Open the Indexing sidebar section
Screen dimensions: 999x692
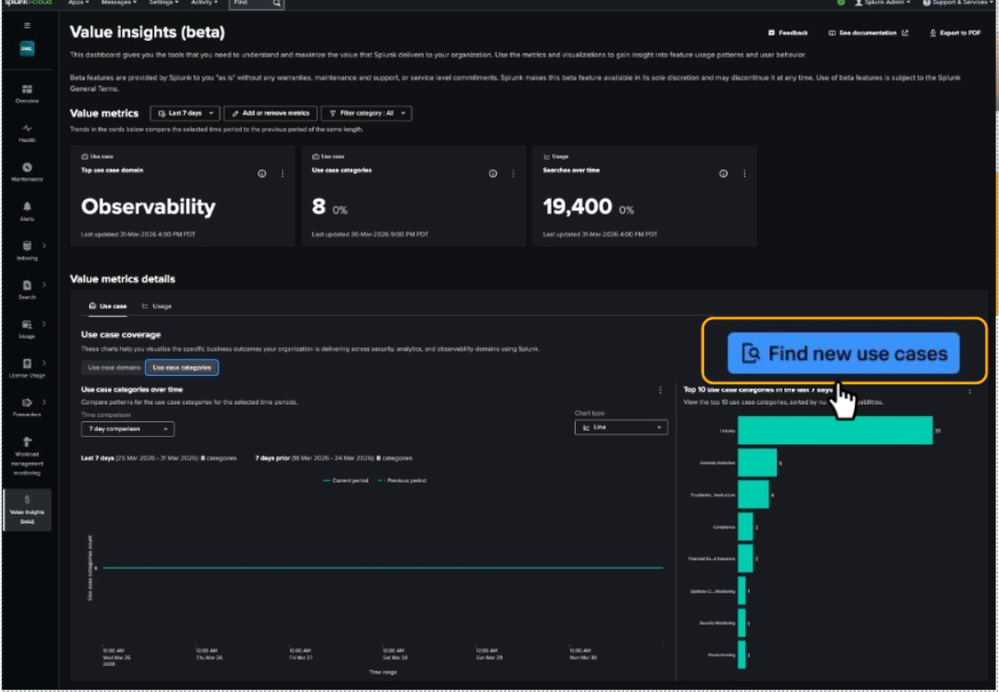click(x=27, y=250)
